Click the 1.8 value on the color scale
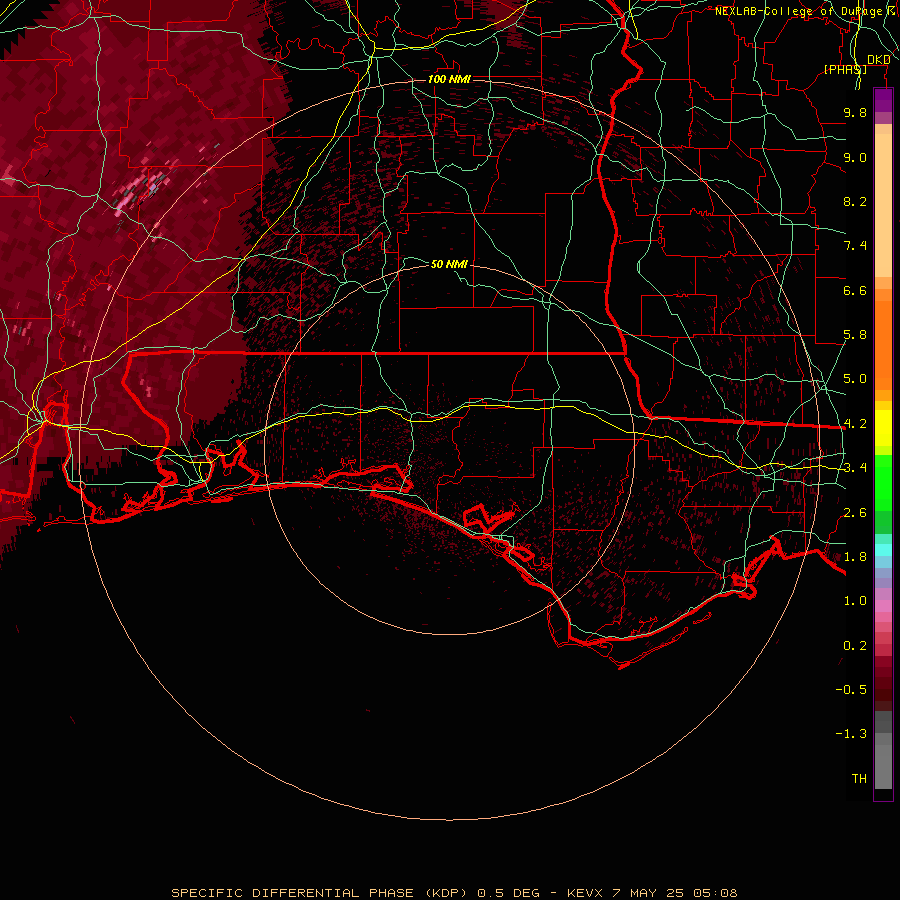This screenshot has width=900, height=900. (x=855, y=557)
